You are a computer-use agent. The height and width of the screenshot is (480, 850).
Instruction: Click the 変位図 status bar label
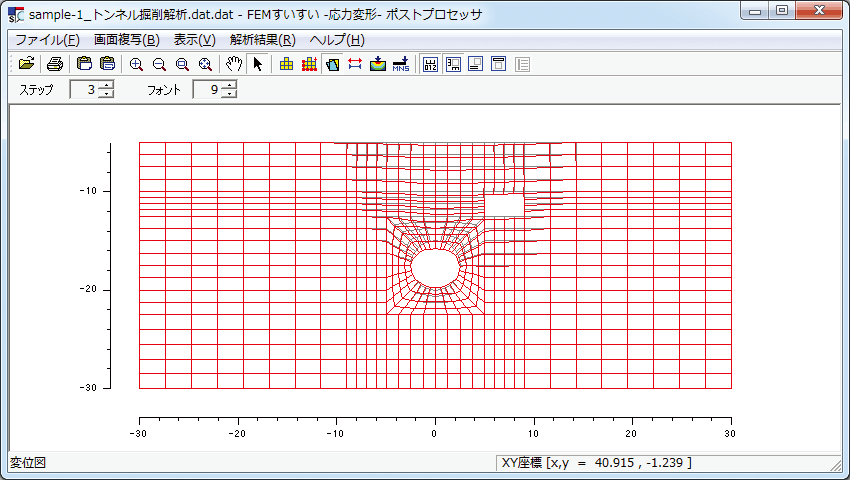point(28,463)
